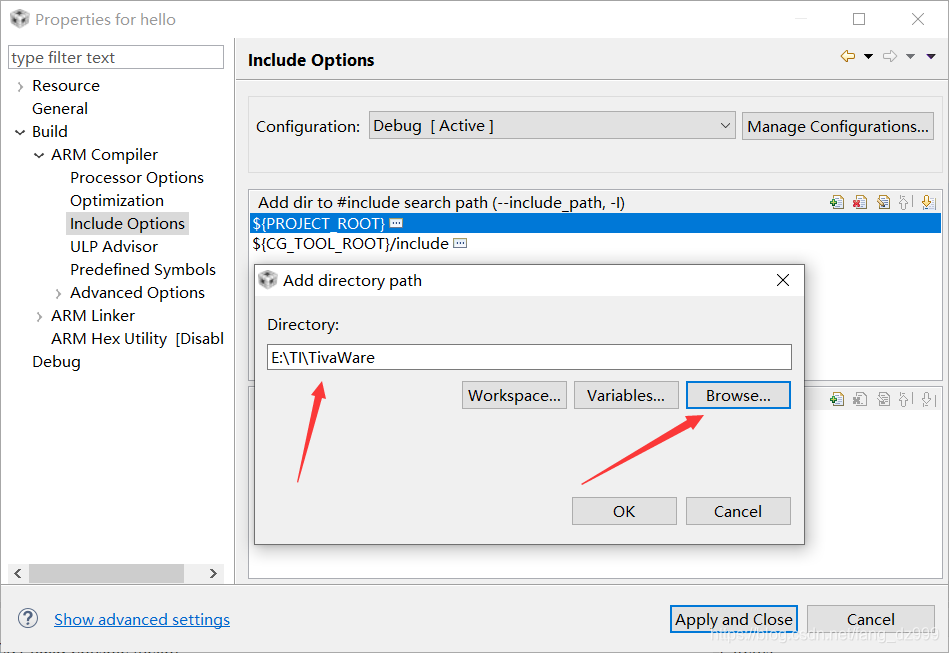Click right arrow of tree scrollbar
The height and width of the screenshot is (653, 949).
[x=213, y=573]
